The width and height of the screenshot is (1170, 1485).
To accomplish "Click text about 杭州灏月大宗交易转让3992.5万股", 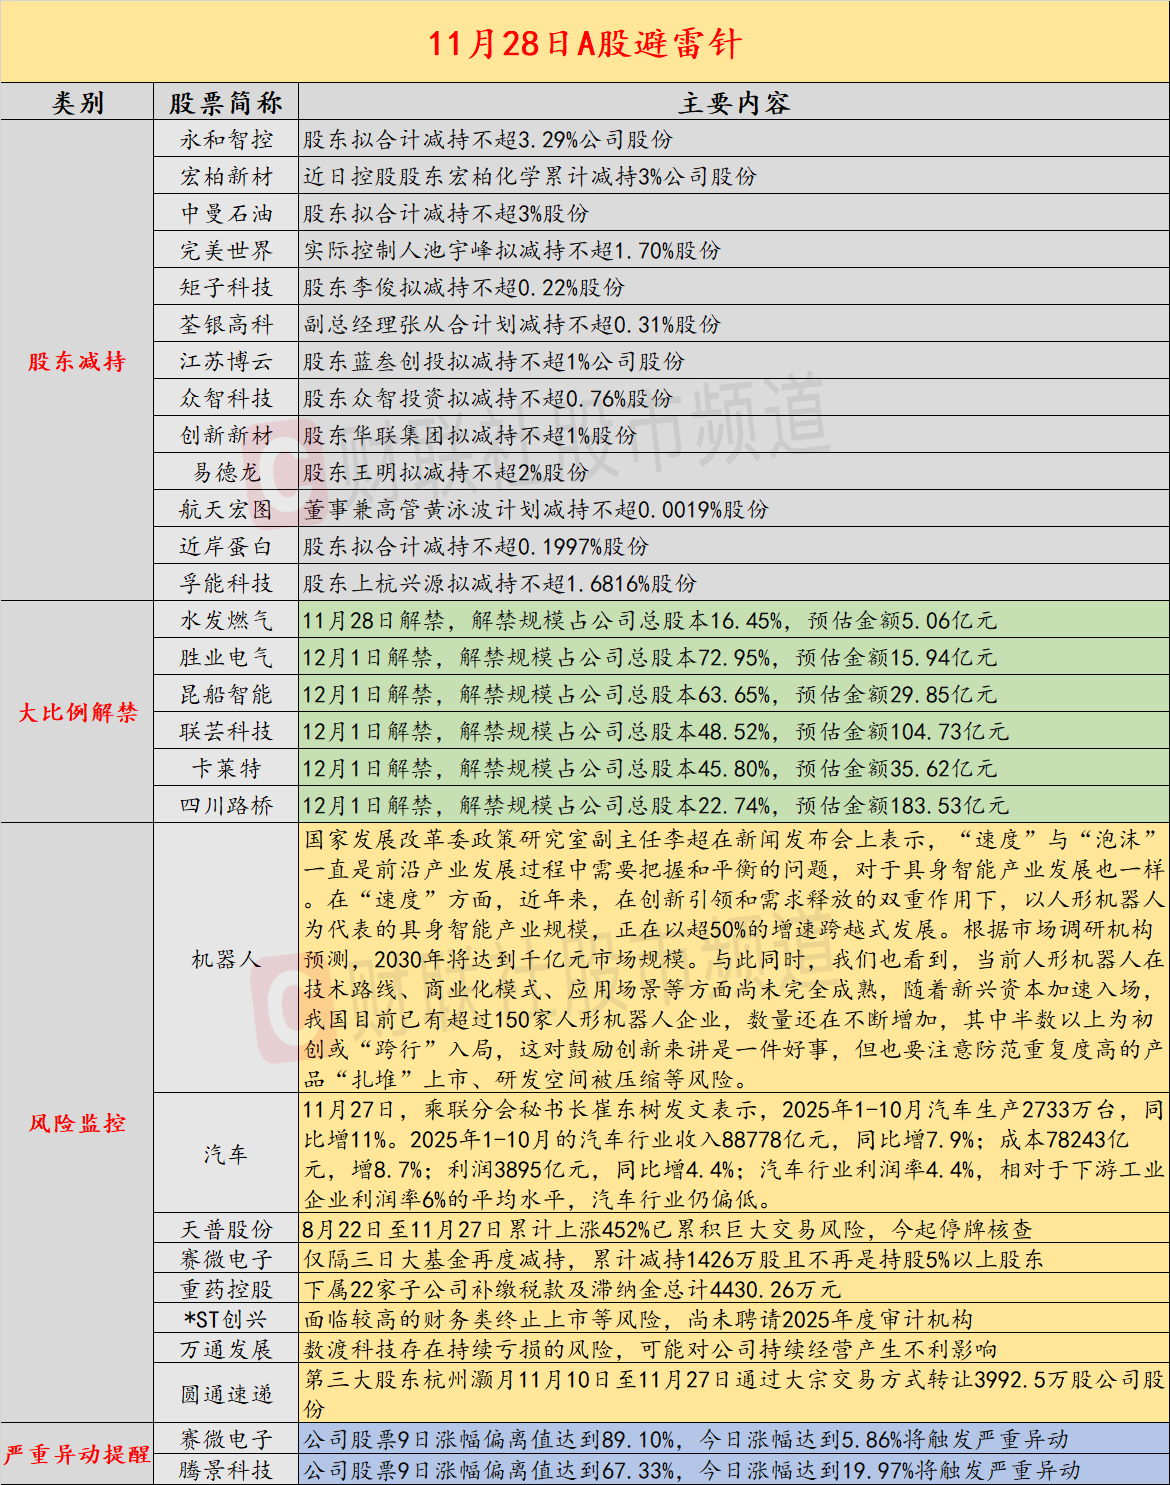I will click(x=734, y=1395).
